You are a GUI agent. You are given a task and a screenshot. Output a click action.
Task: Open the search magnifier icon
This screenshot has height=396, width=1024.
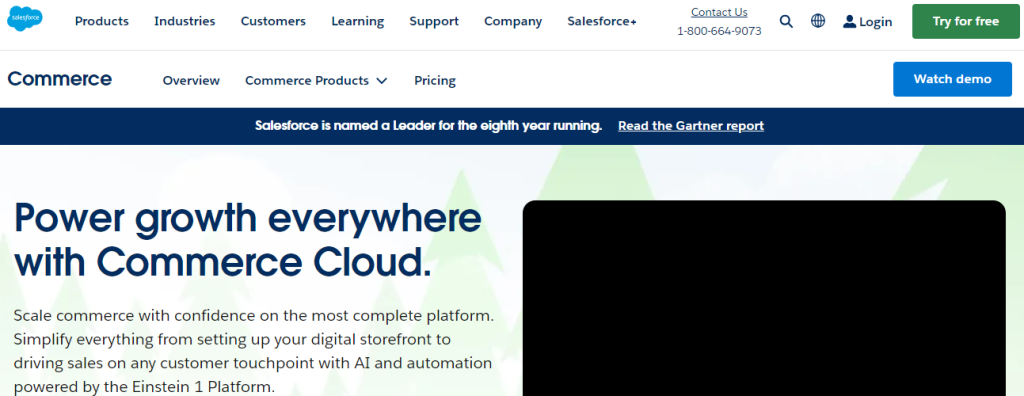786,22
